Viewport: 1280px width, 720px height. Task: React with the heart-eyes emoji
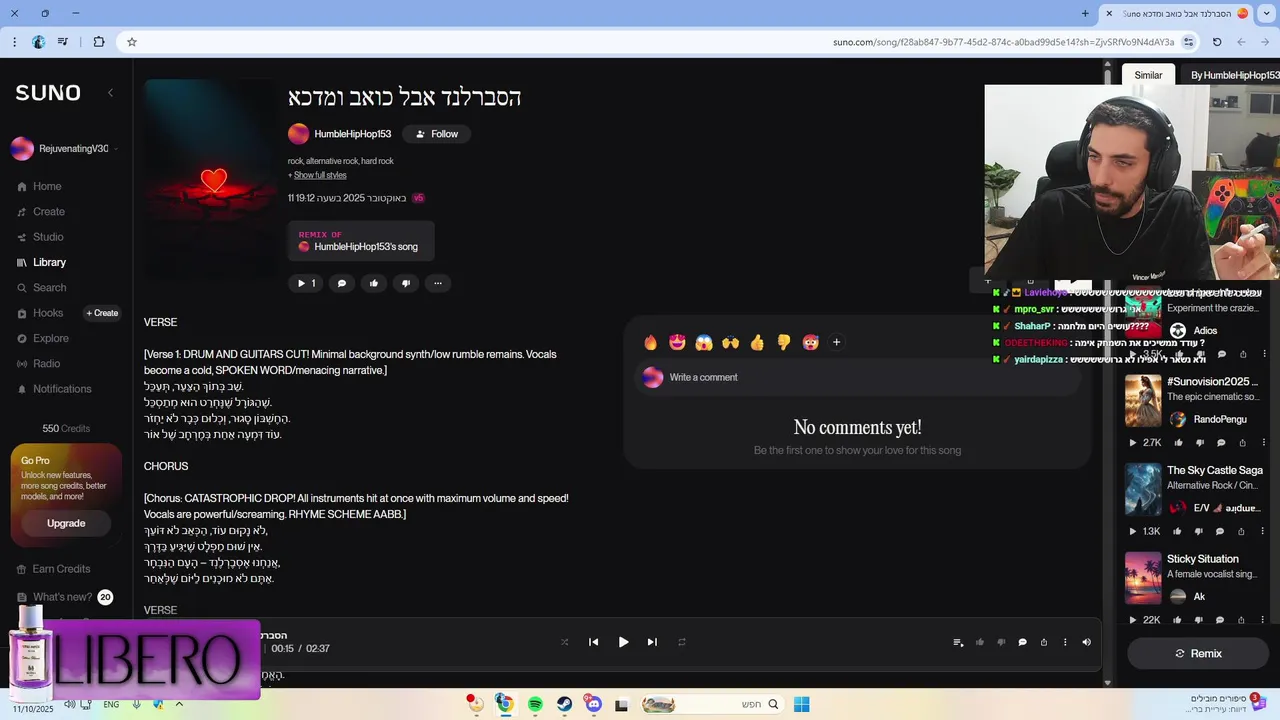point(677,342)
